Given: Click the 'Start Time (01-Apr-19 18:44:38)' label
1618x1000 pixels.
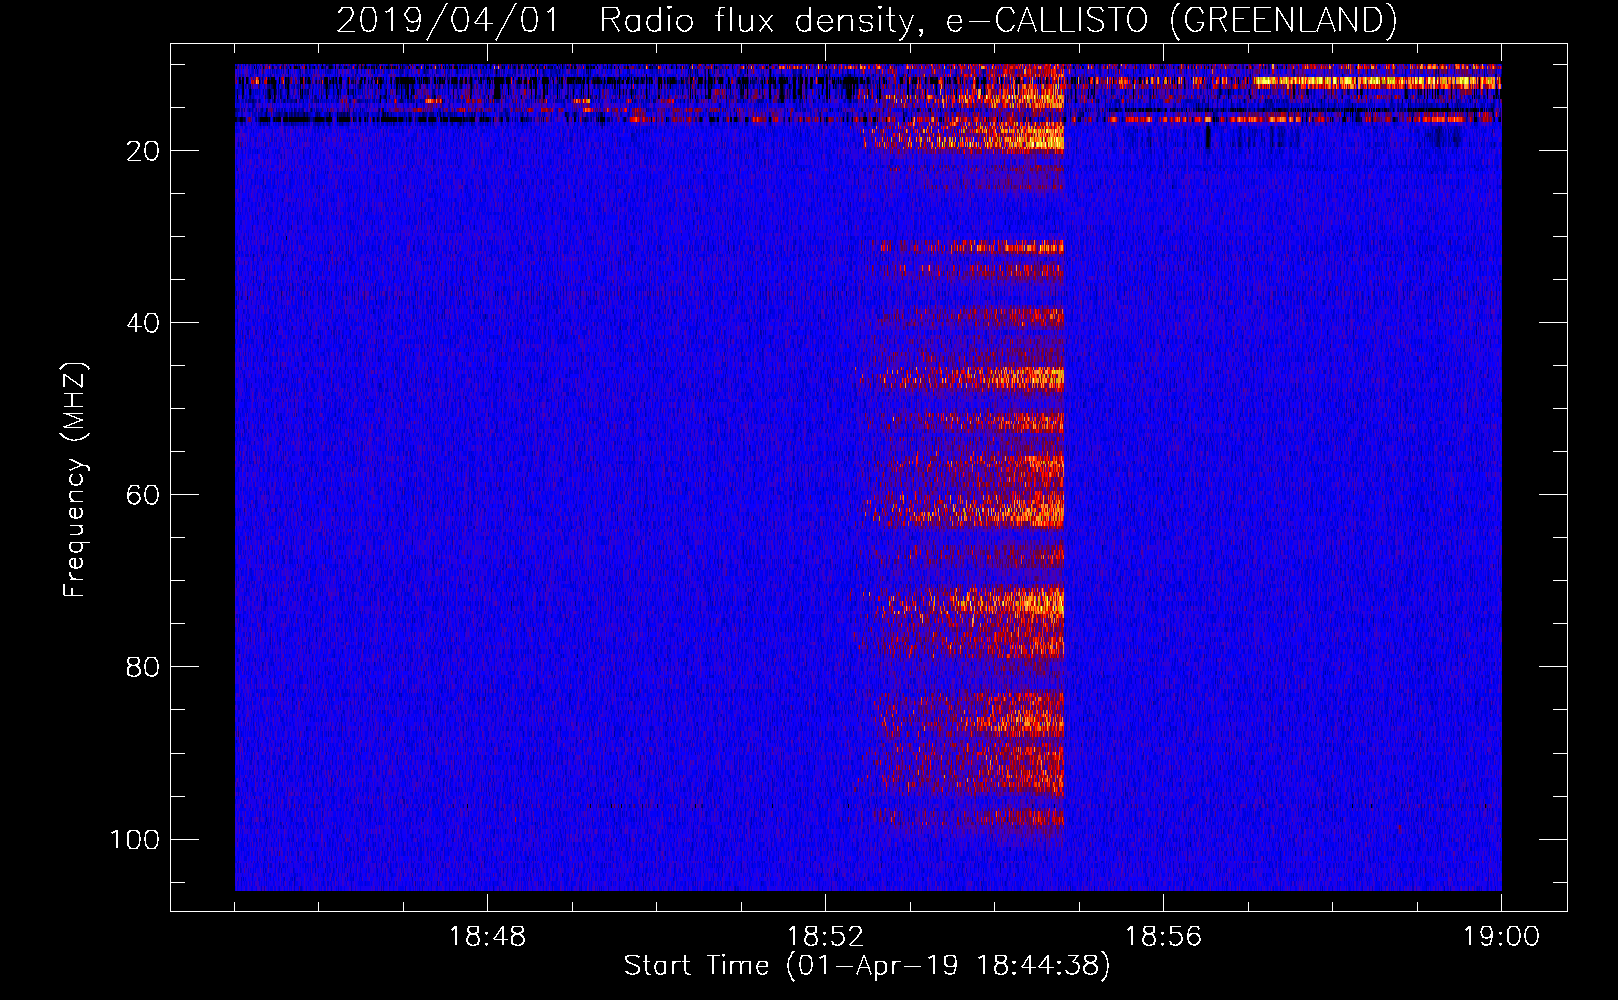Looking at the screenshot, I should [867, 966].
